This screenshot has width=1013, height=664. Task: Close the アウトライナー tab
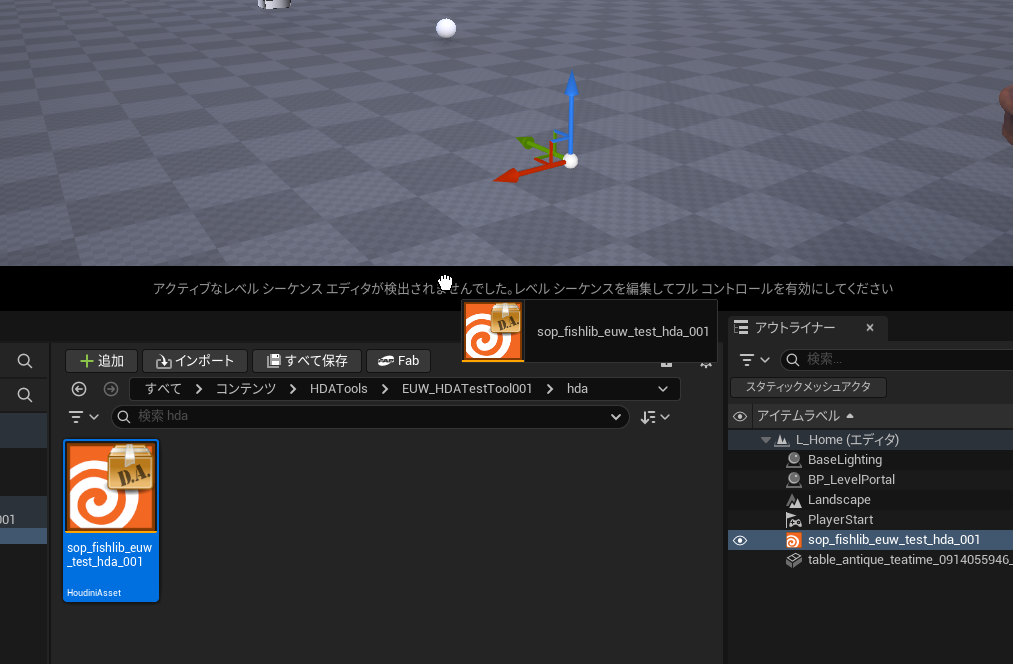point(870,327)
